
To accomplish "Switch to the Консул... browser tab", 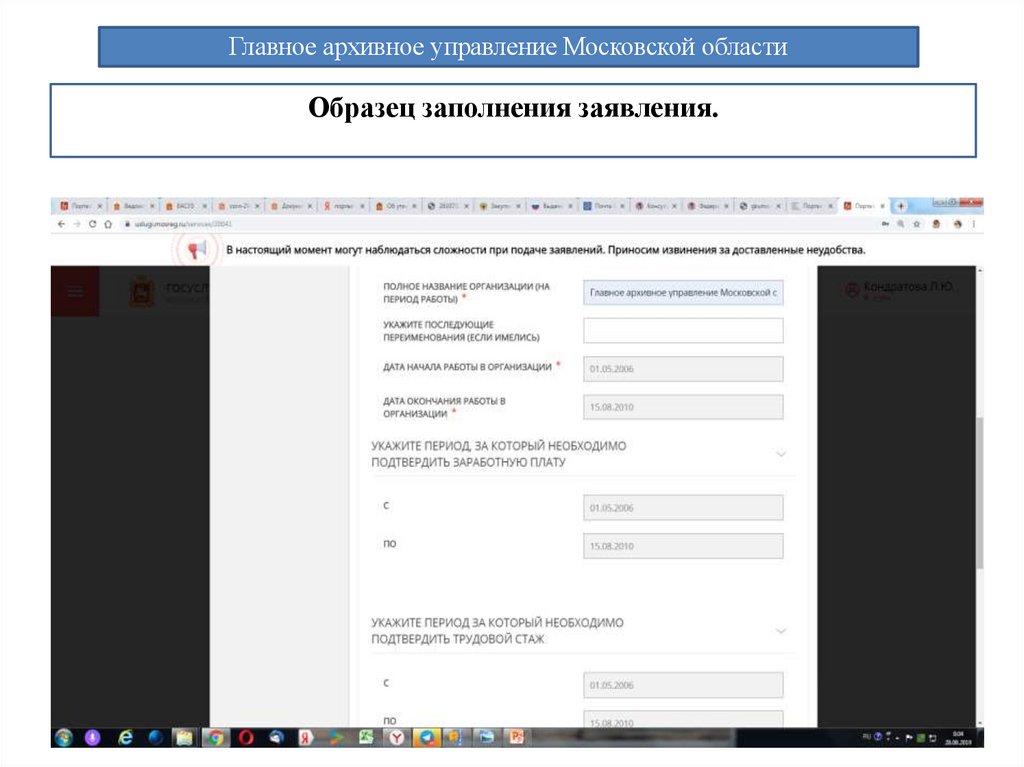I will [x=656, y=206].
